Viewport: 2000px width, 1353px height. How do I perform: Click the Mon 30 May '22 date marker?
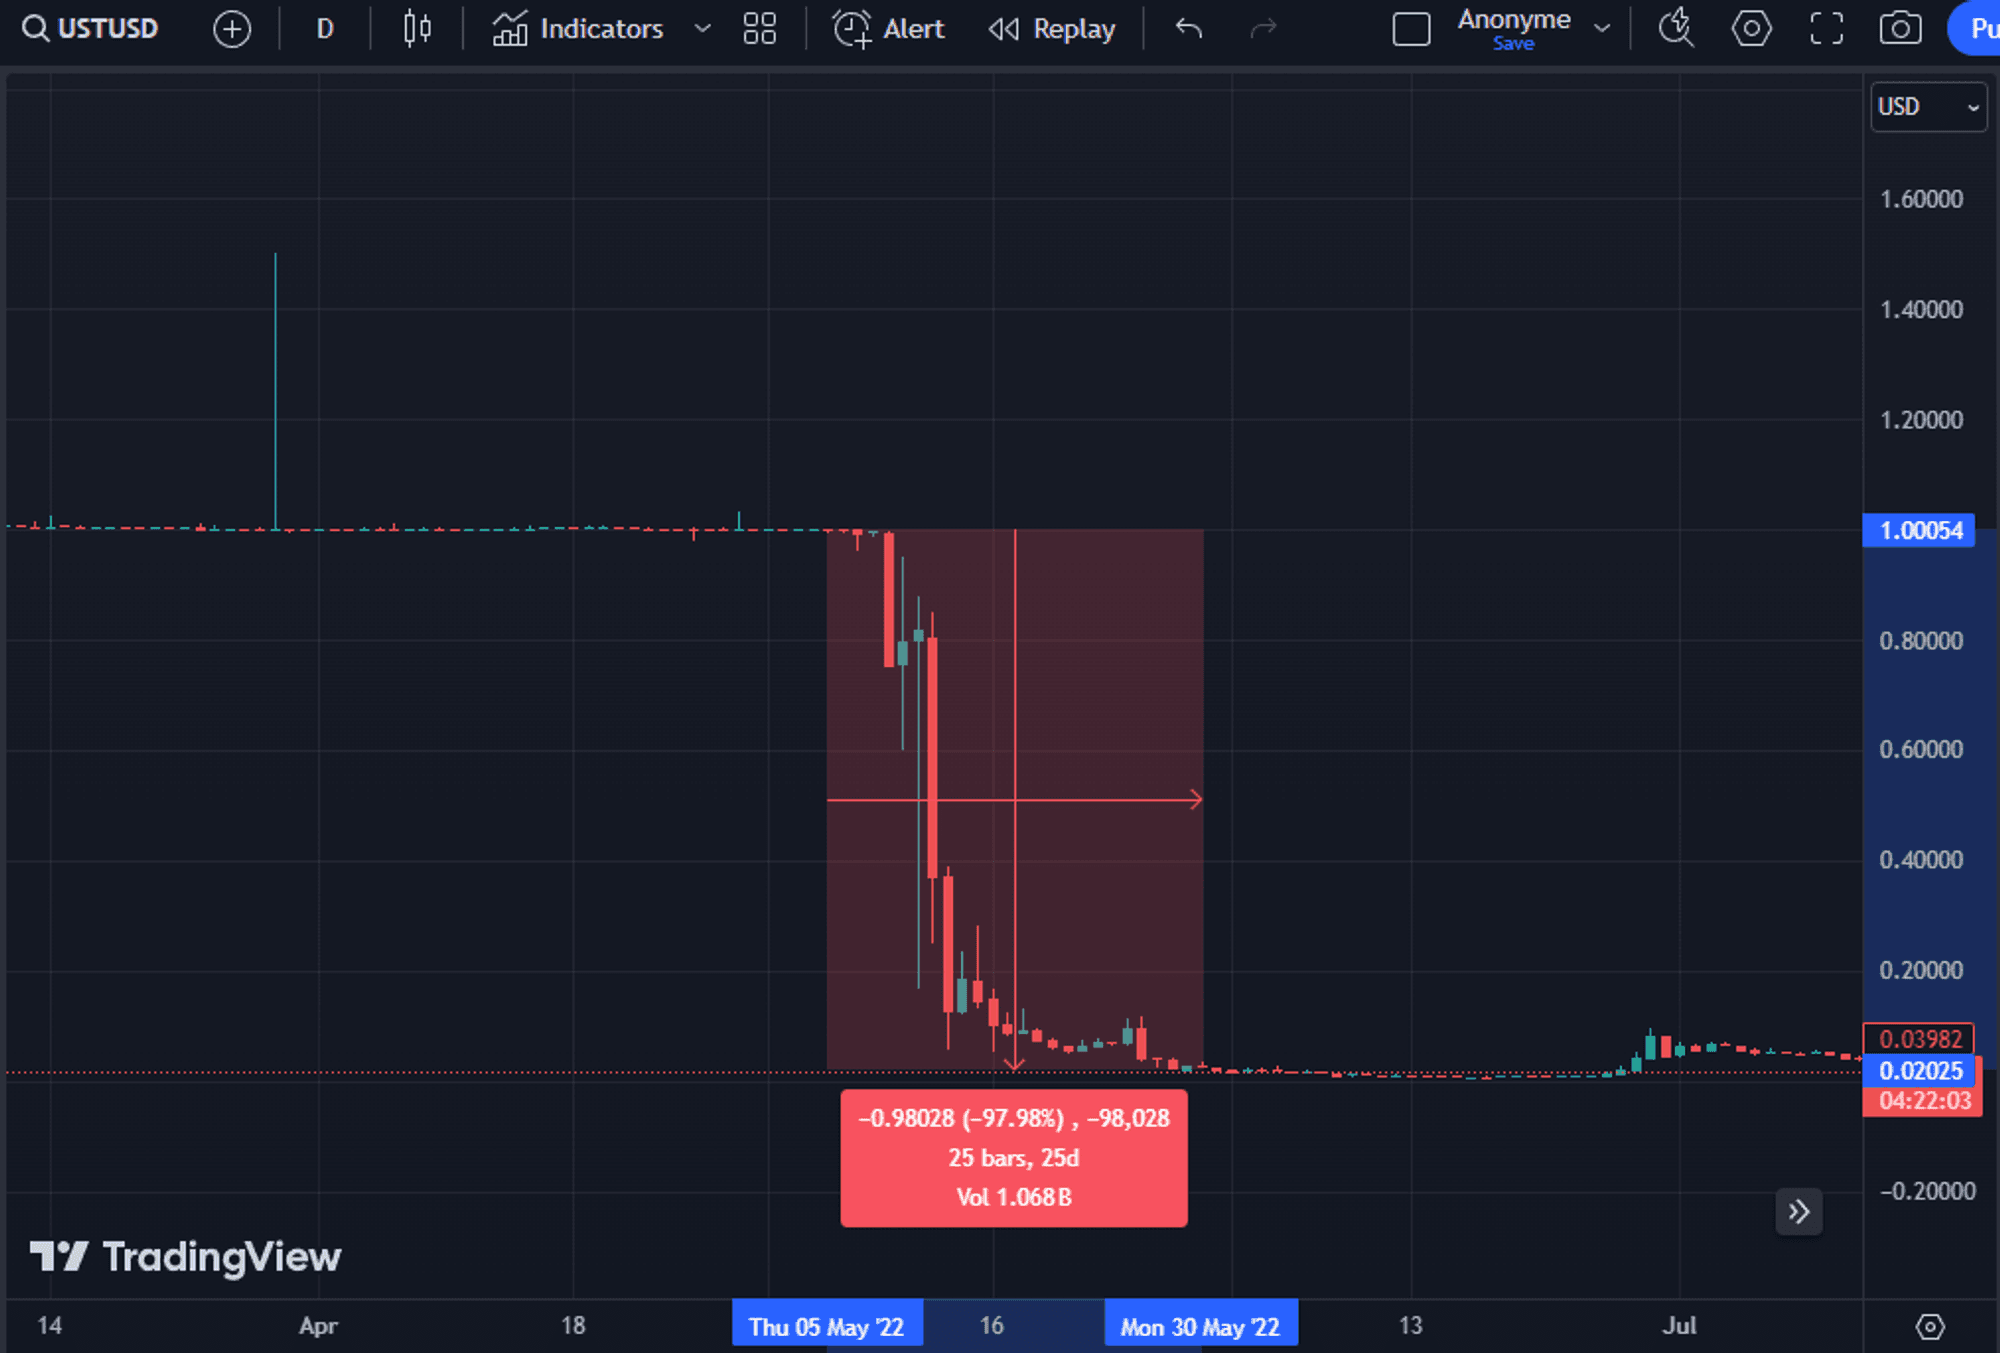[x=1200, y=1326]
